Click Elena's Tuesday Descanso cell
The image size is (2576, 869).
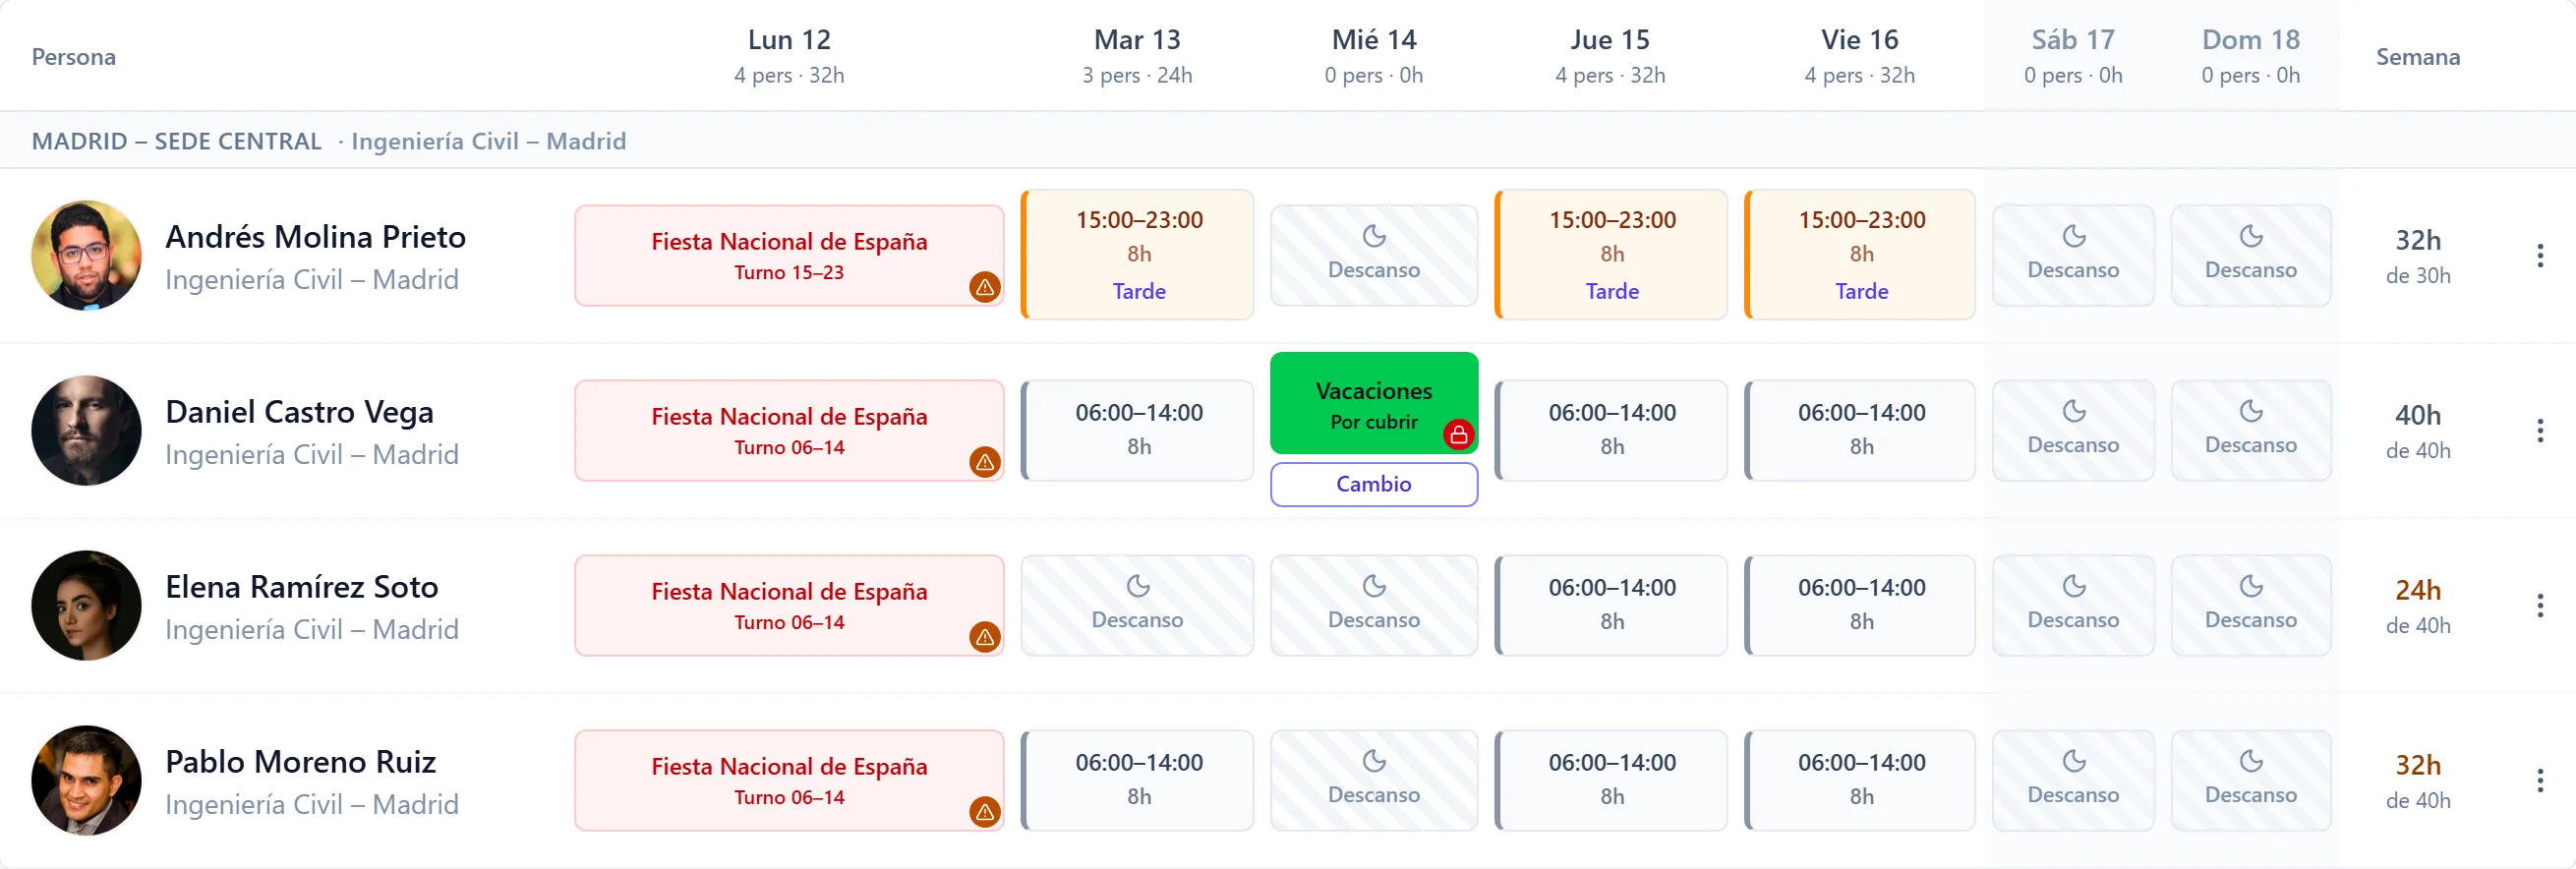pyautogui.click(x=1138, y=606)
